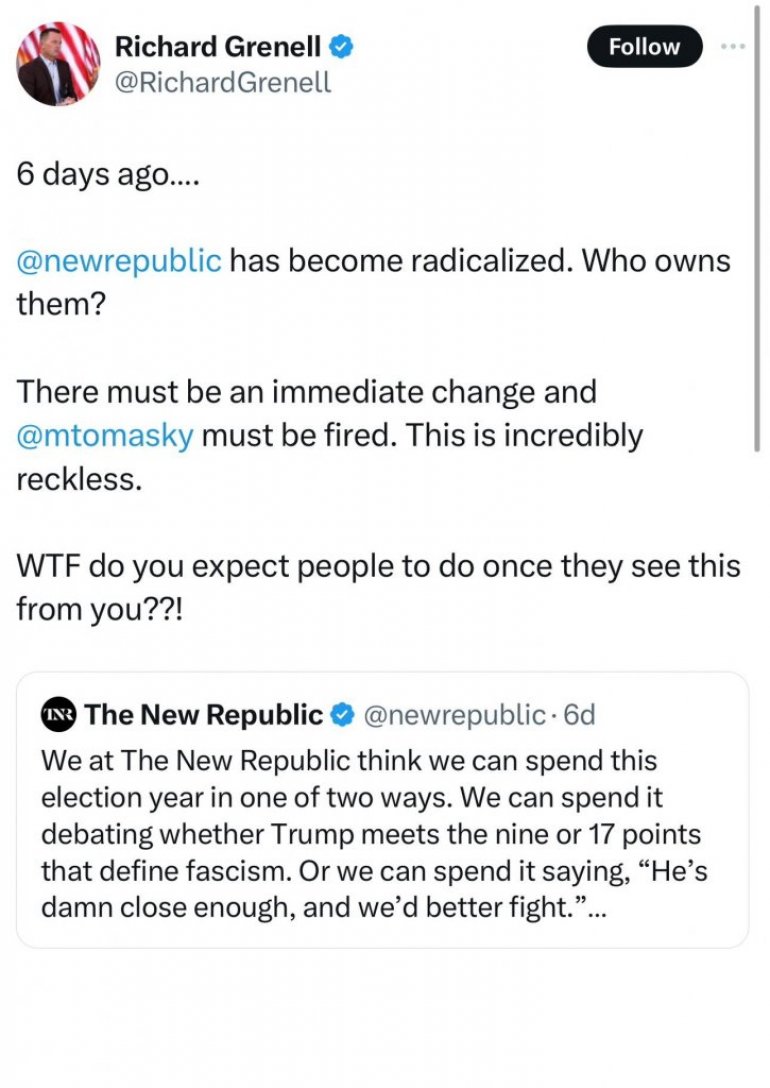
Task: Click @newrepublic handle in the quoted tweet header
Action: pyautogui.click(x=451, y=715)
